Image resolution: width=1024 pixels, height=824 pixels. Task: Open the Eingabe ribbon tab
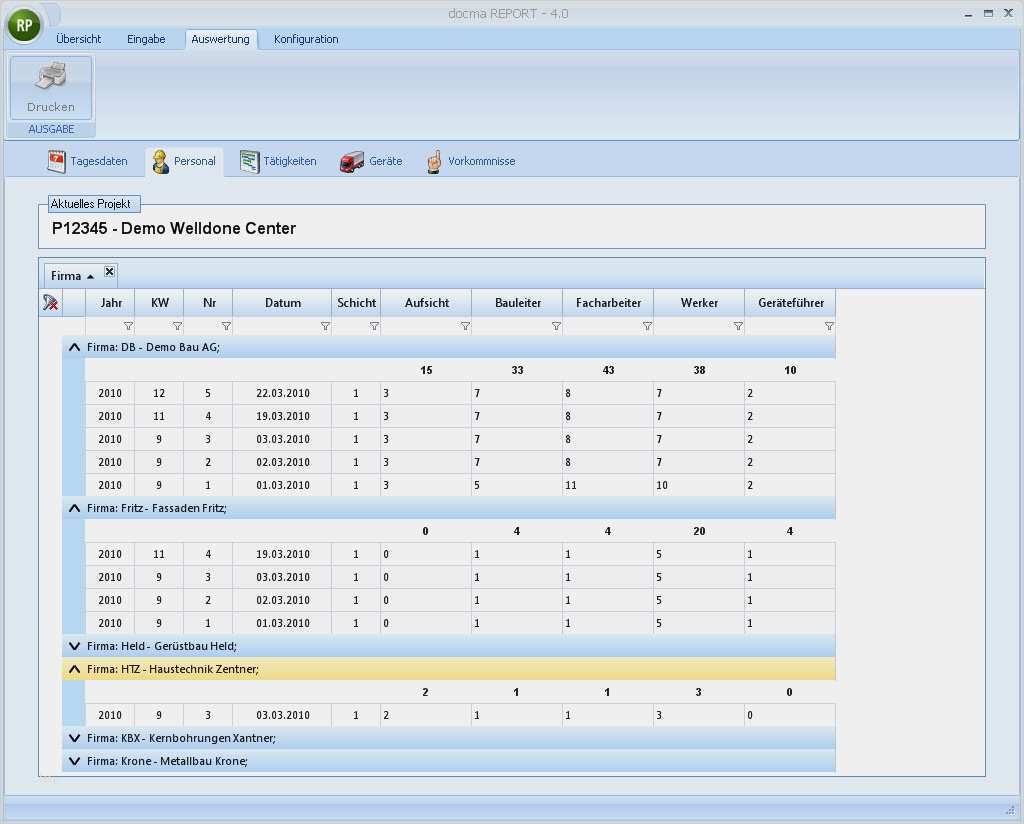pyautogui.click(x=146, y=39)
